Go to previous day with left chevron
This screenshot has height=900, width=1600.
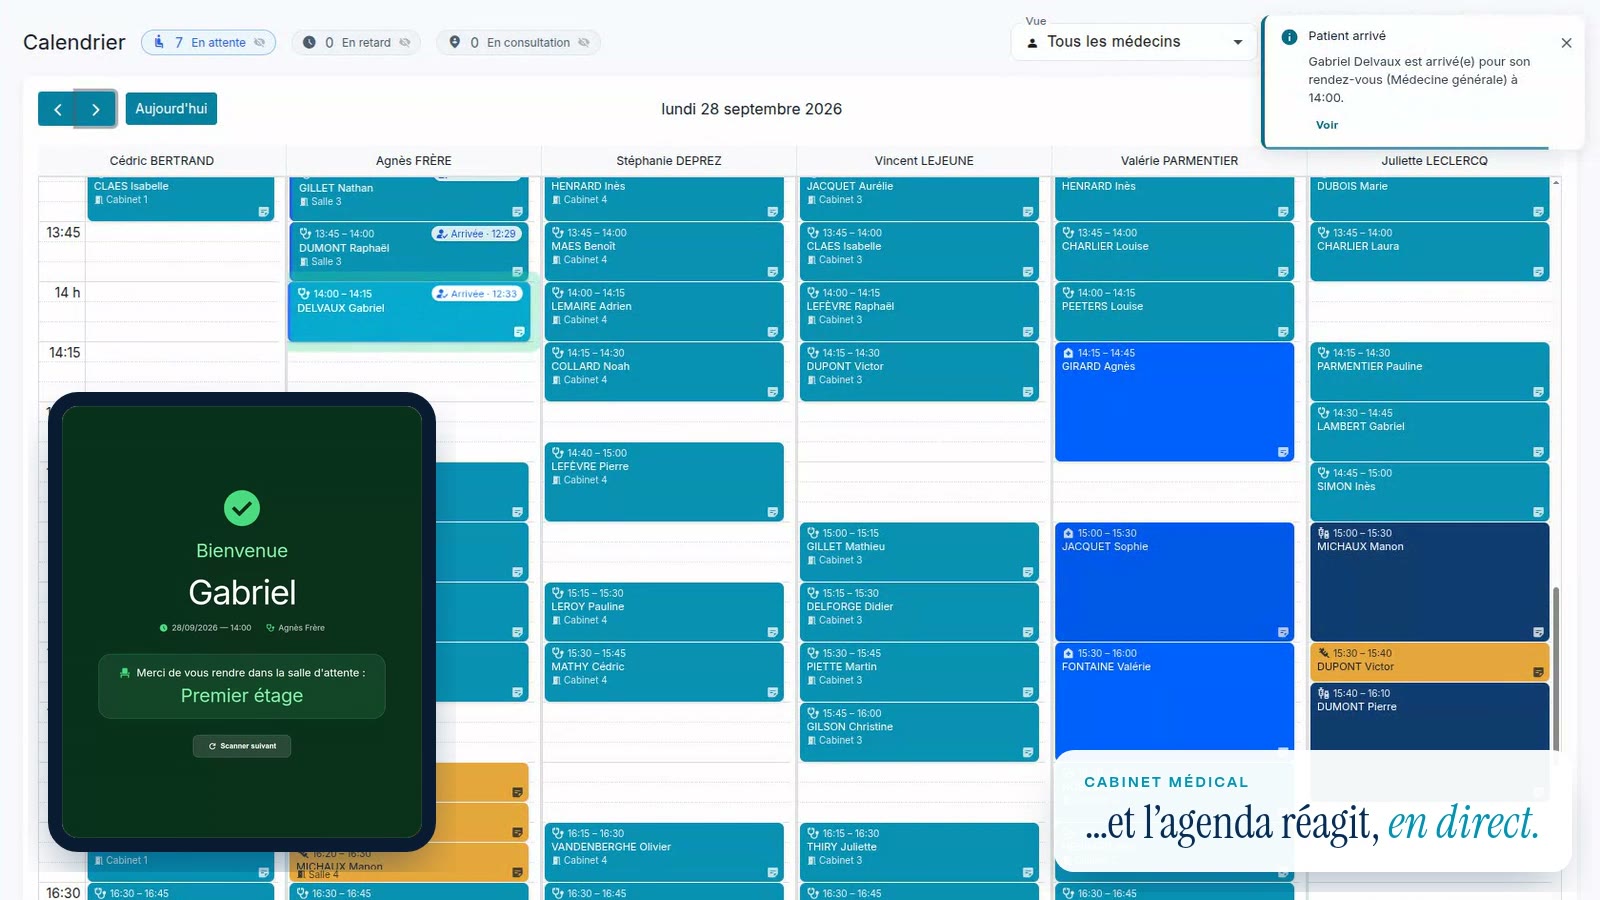(58, 109)
